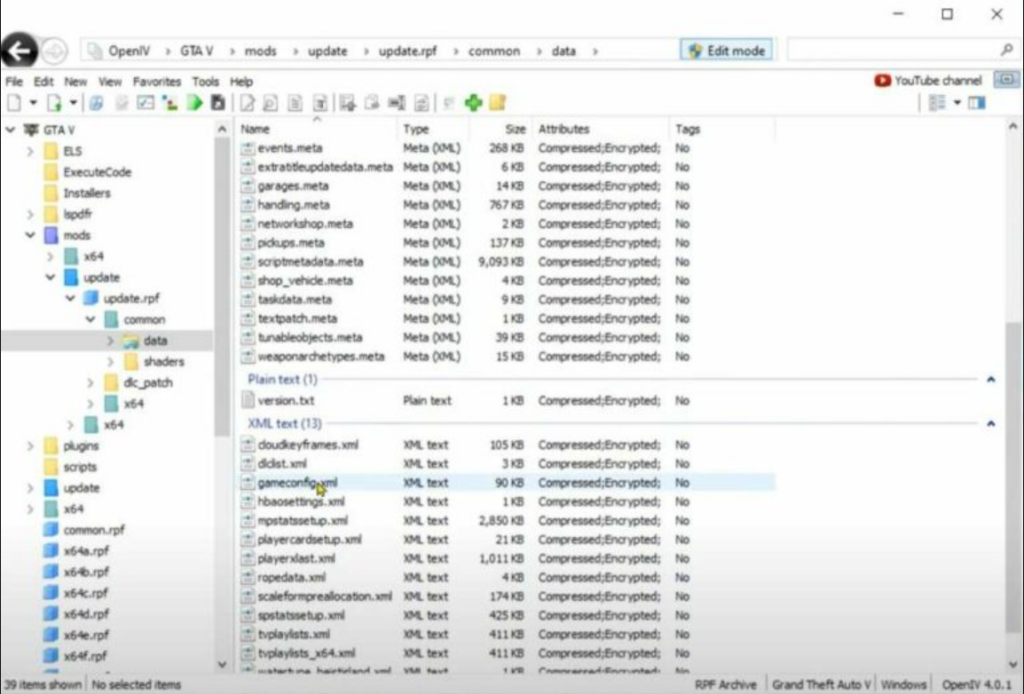
Task: Click the green plus icon to add files
Action: click(x=473, y=101)
